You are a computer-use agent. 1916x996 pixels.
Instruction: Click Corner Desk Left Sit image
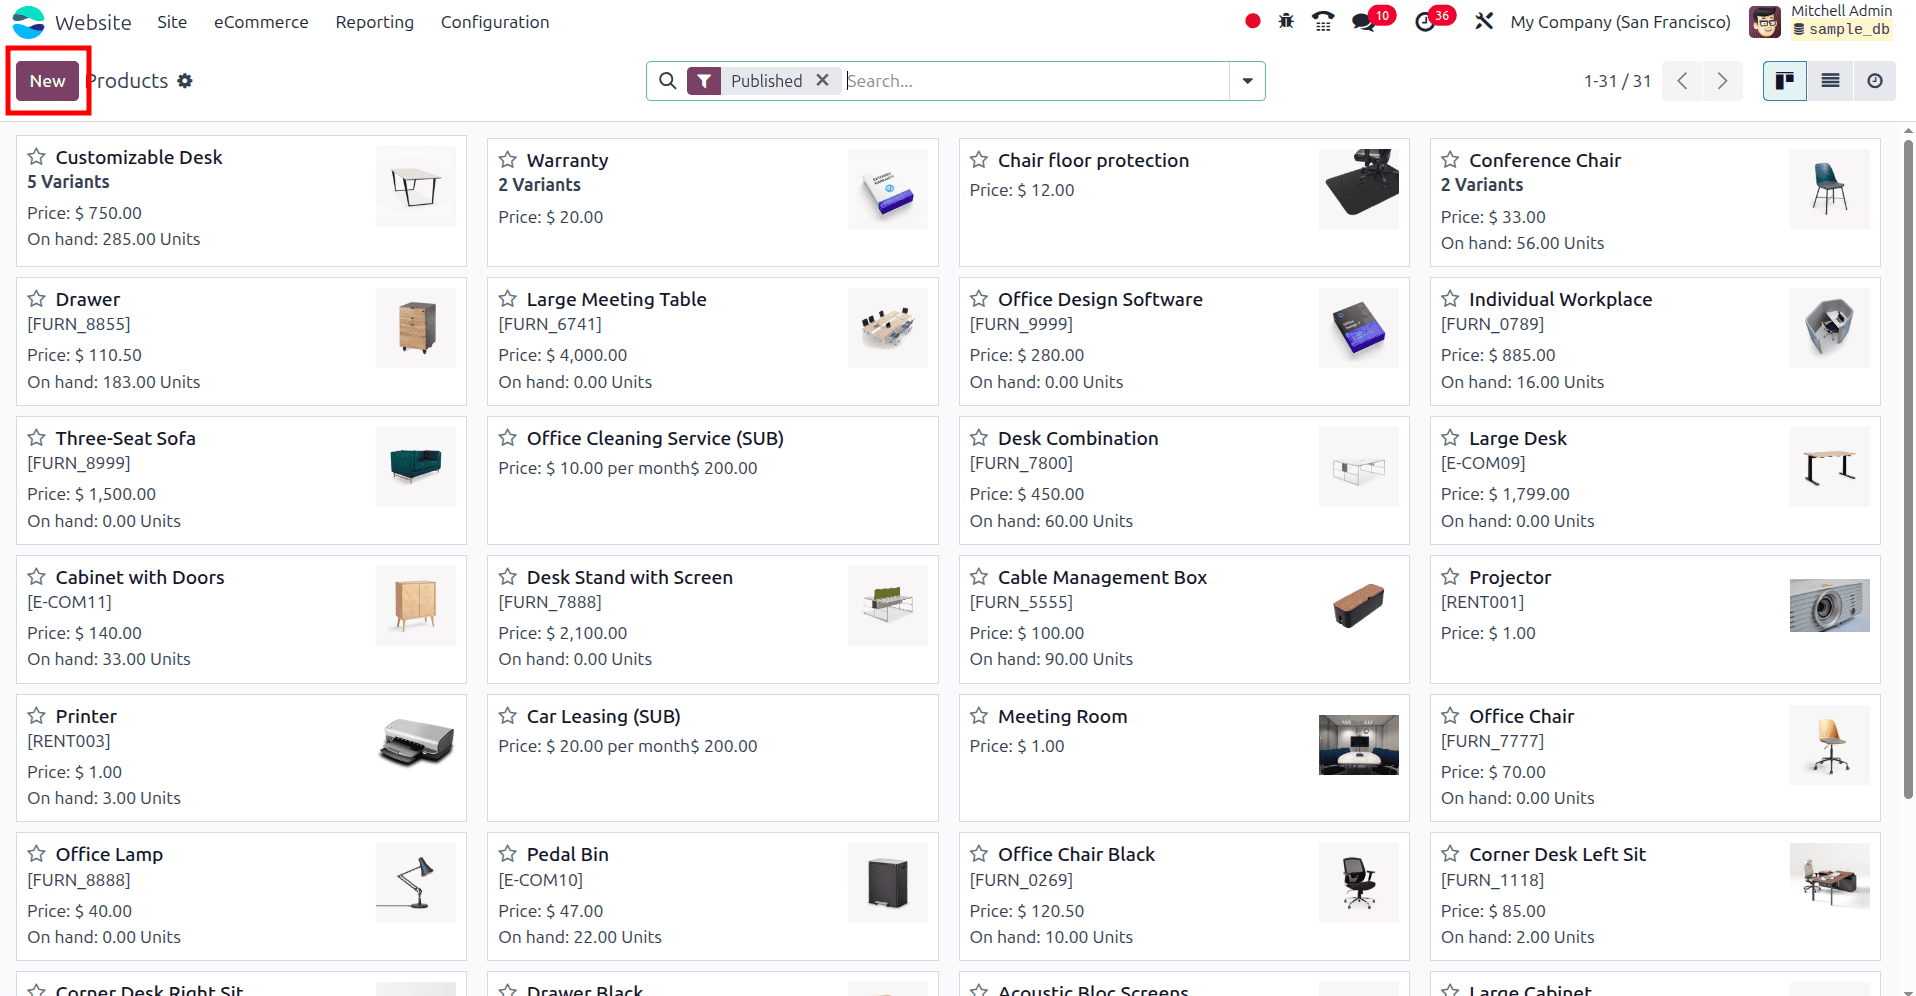(1830, 876)
